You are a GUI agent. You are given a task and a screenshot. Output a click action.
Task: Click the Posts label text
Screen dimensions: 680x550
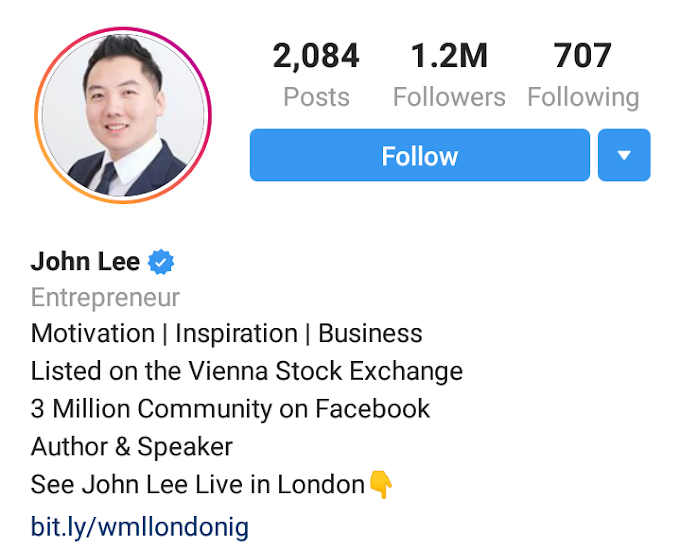[316, 97]
